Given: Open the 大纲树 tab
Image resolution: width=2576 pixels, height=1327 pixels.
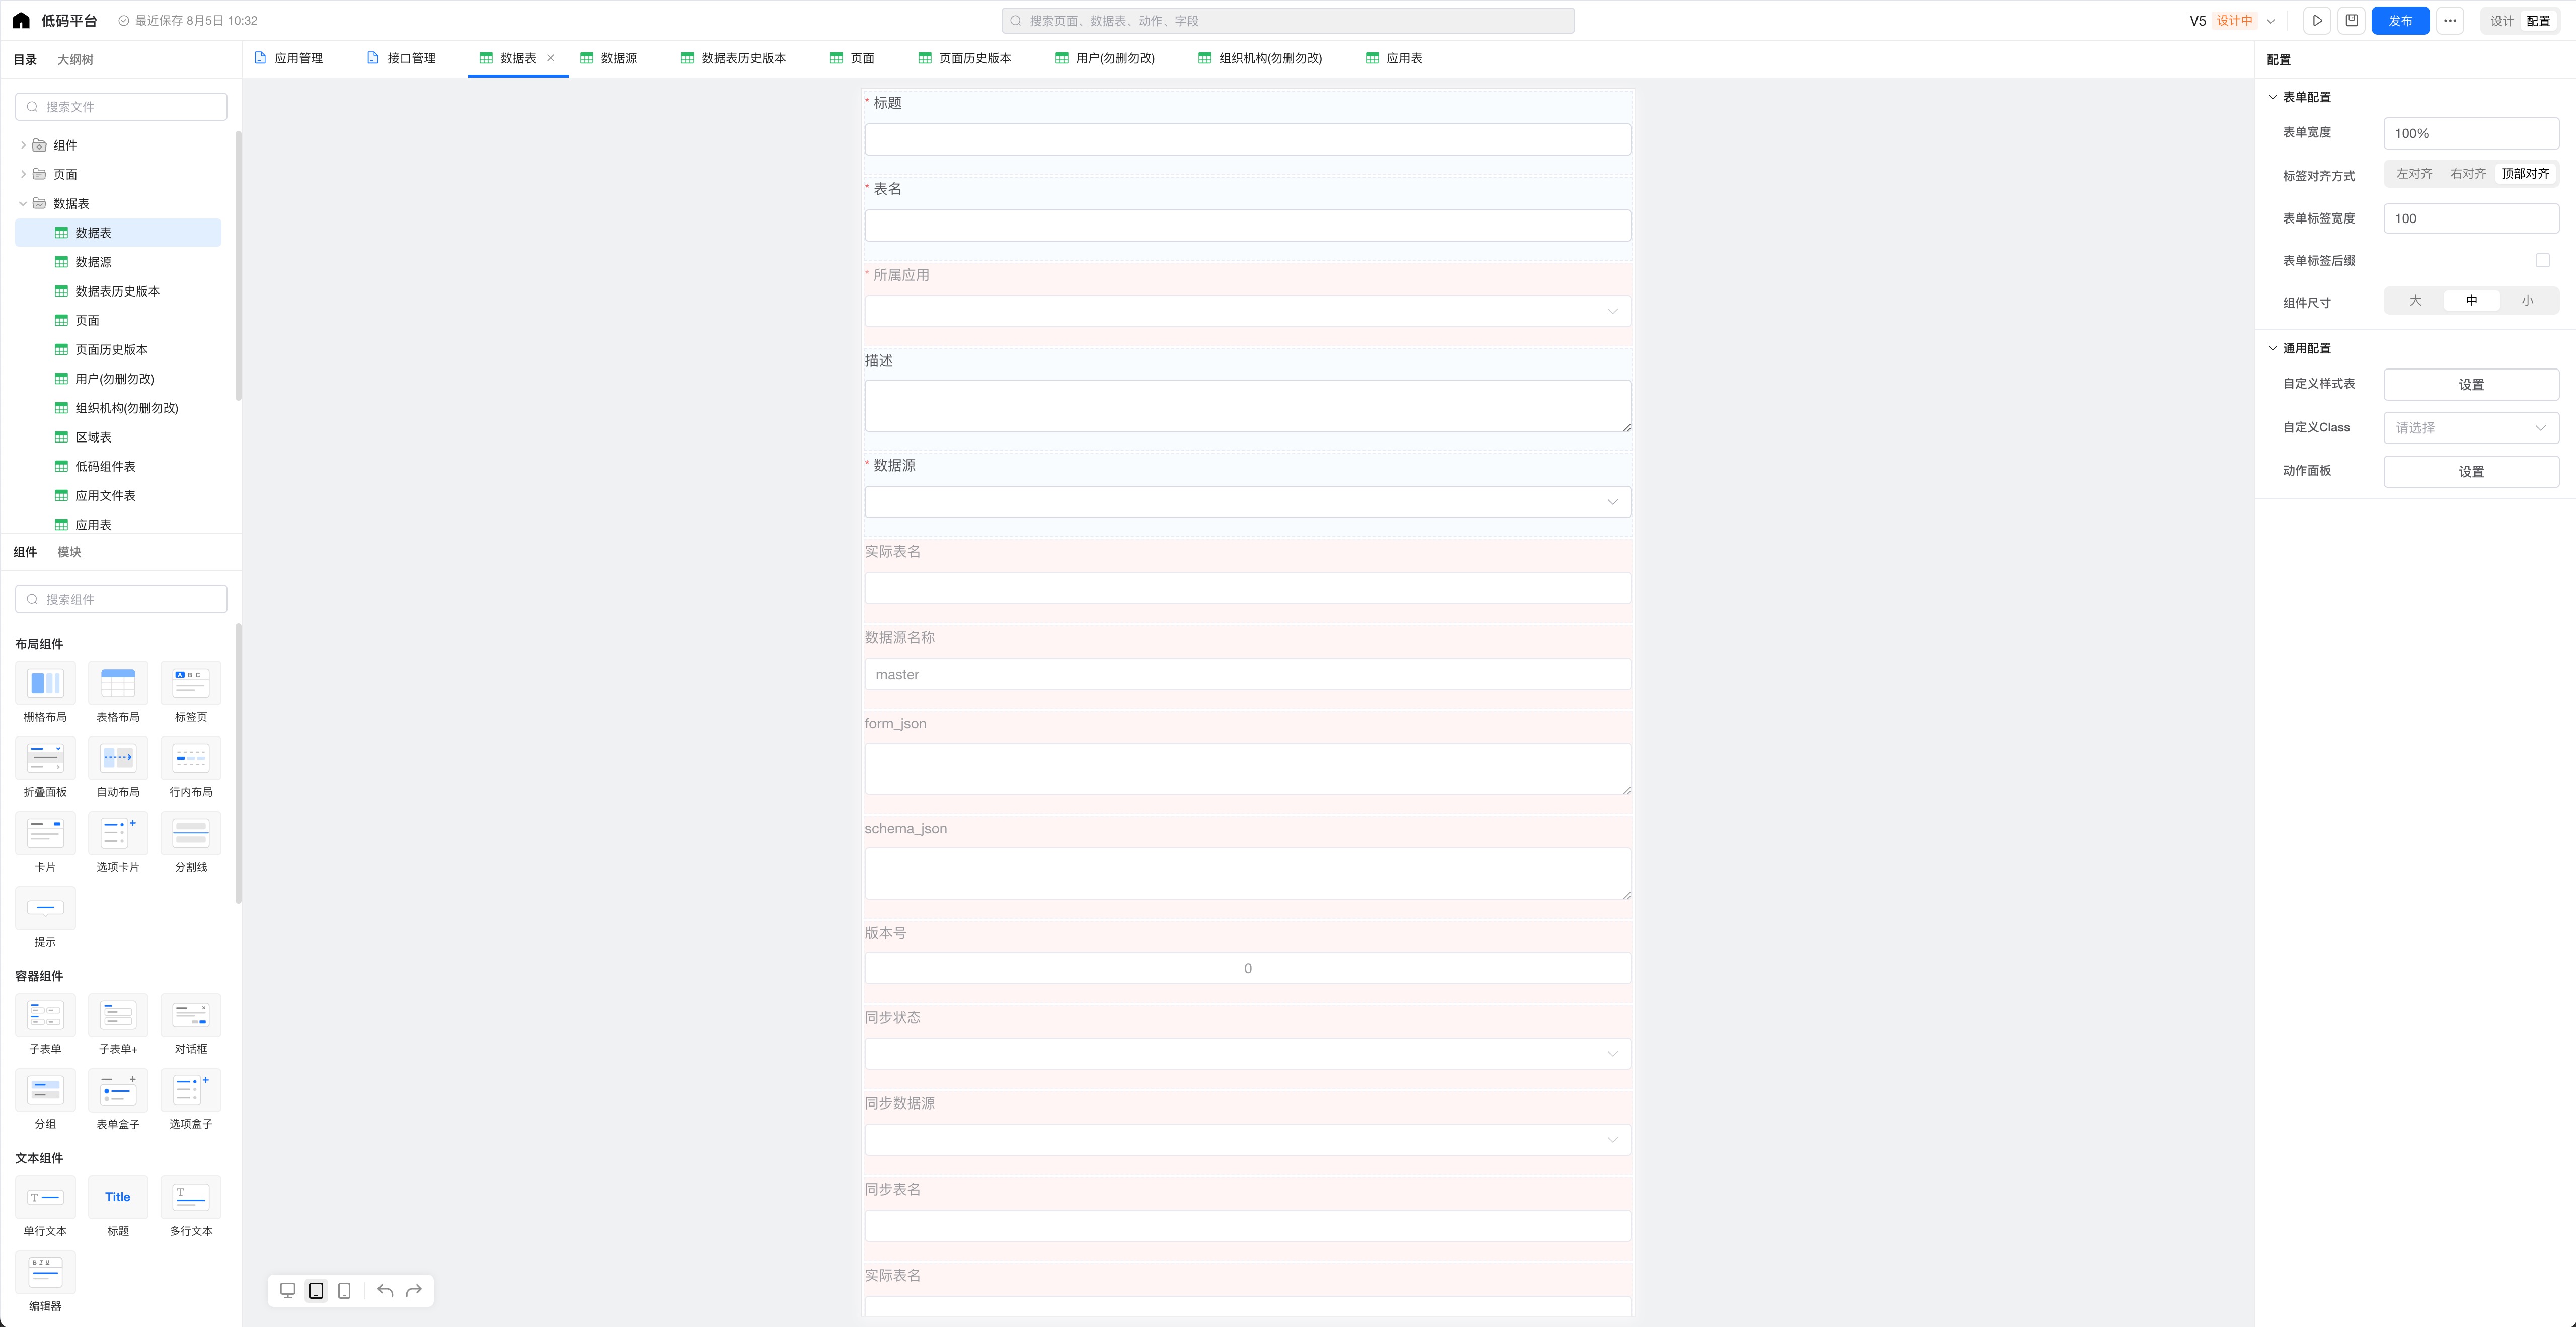Looking at the screenshot, I should pyautogui.click(x=75, y=60).
